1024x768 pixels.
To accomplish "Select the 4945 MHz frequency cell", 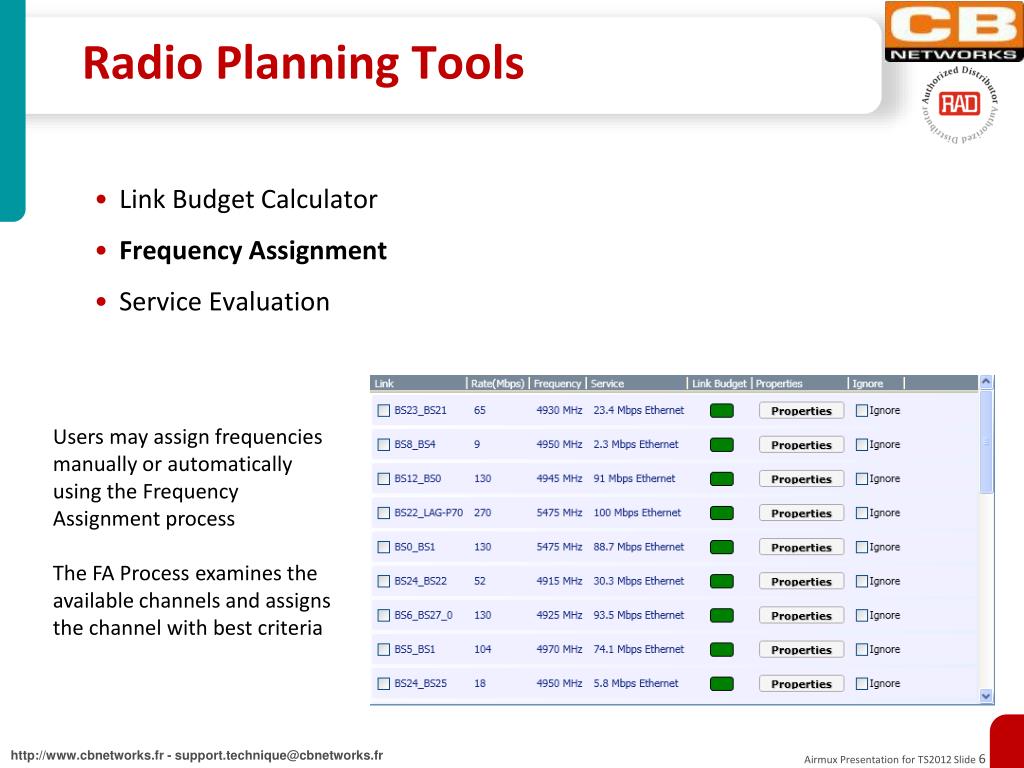I will [559, 478].
